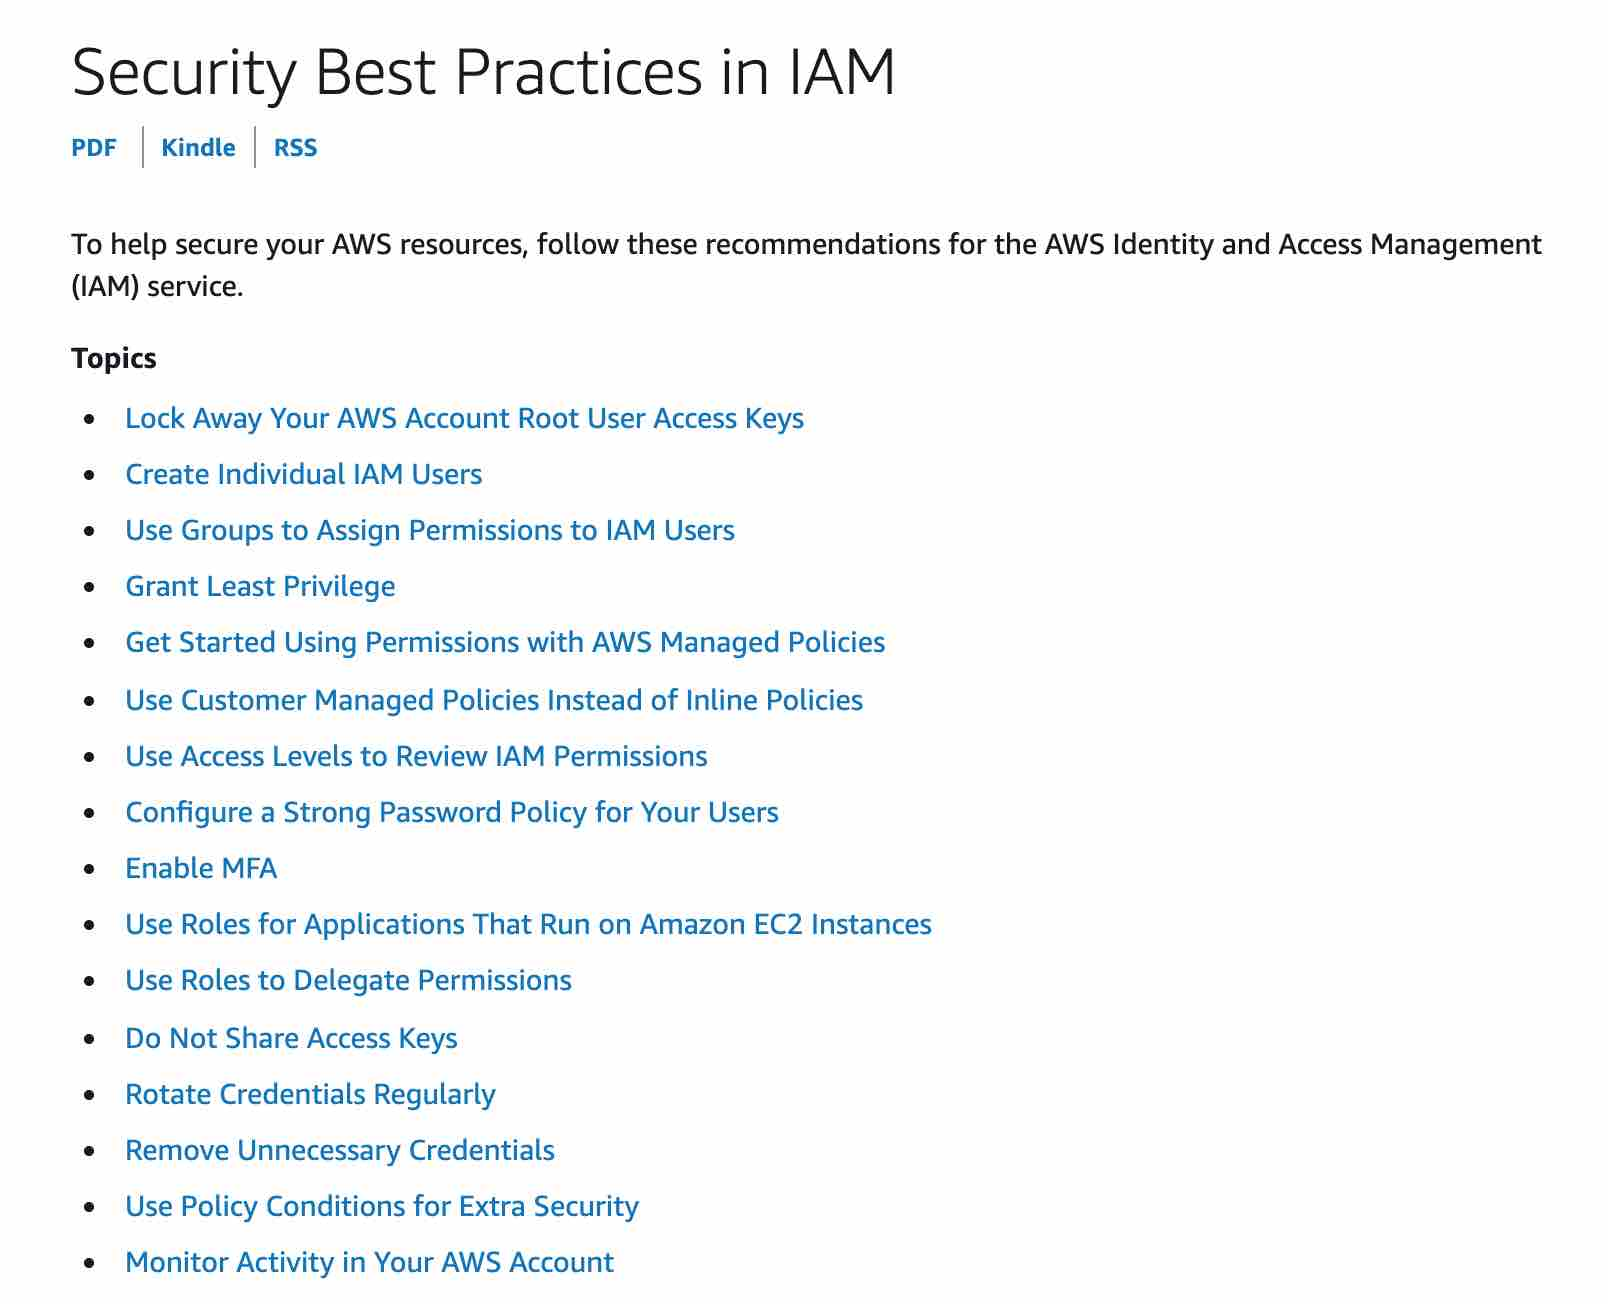Open Get Started with AWS Managed Policies

coord(505,642)
